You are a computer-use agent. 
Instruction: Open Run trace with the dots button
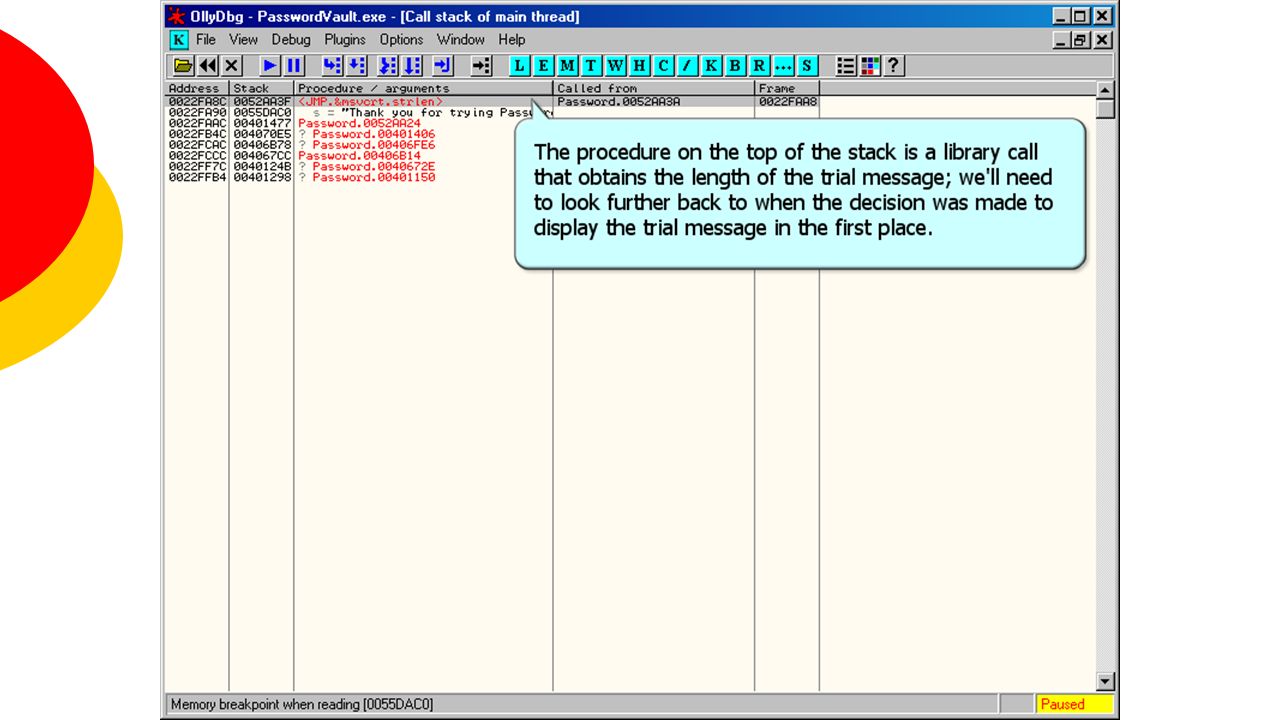click(x=784, y=66)
